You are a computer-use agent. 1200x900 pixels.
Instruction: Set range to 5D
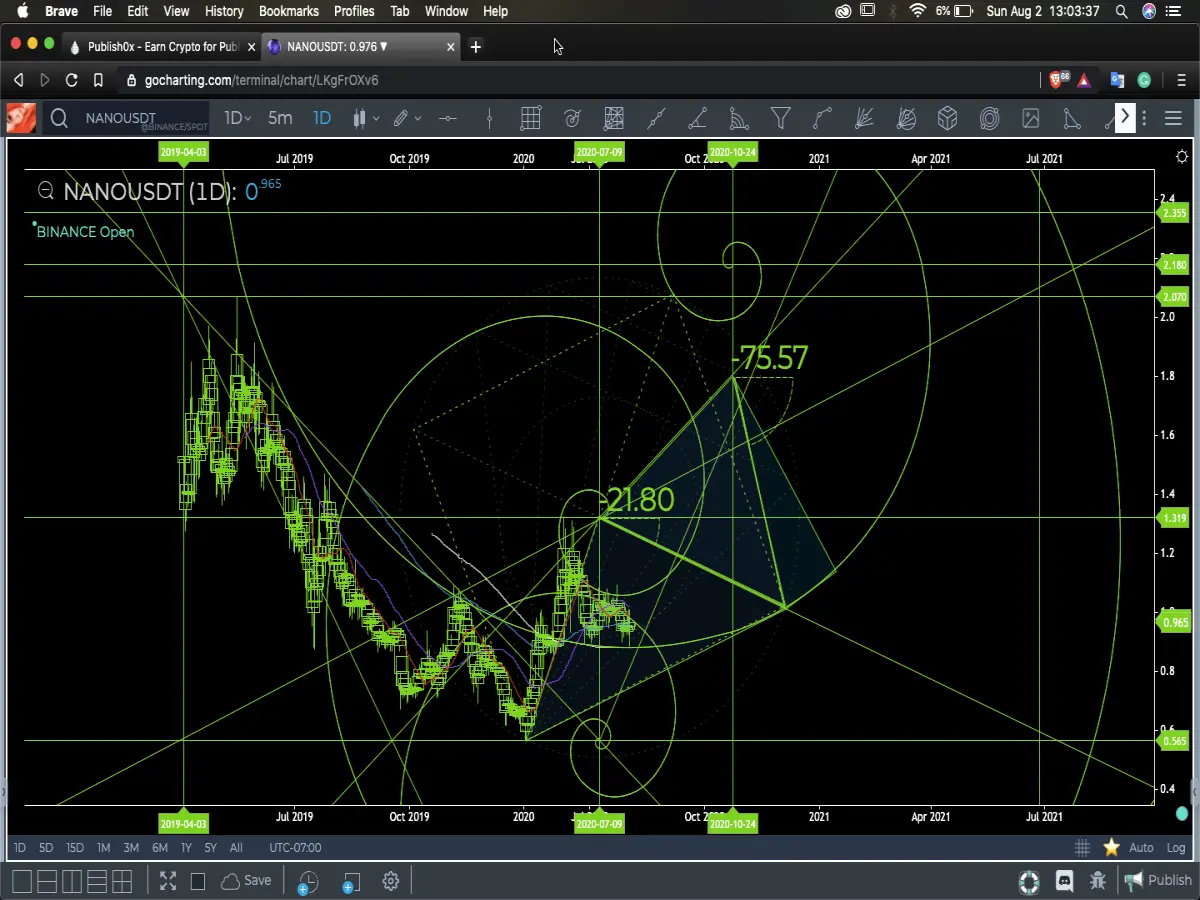(46, 848)
